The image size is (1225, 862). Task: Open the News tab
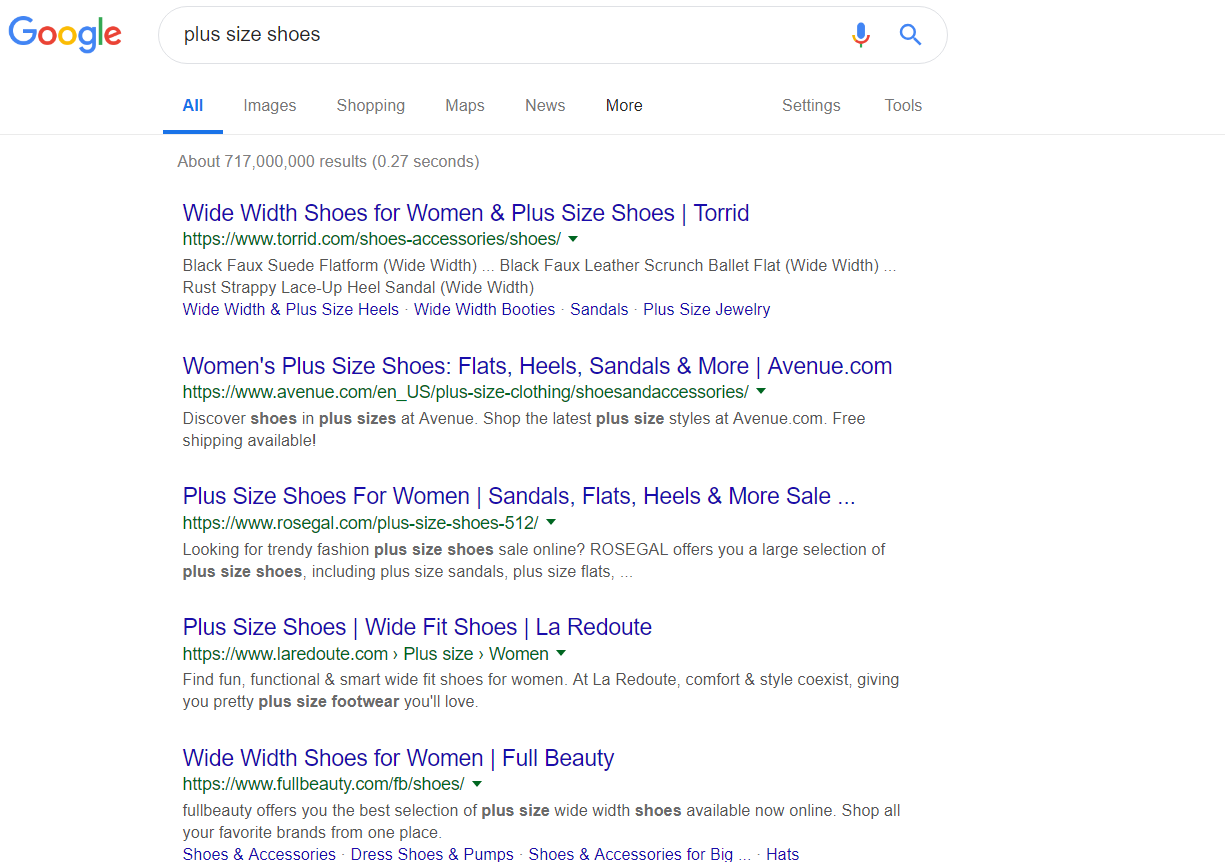545,105
